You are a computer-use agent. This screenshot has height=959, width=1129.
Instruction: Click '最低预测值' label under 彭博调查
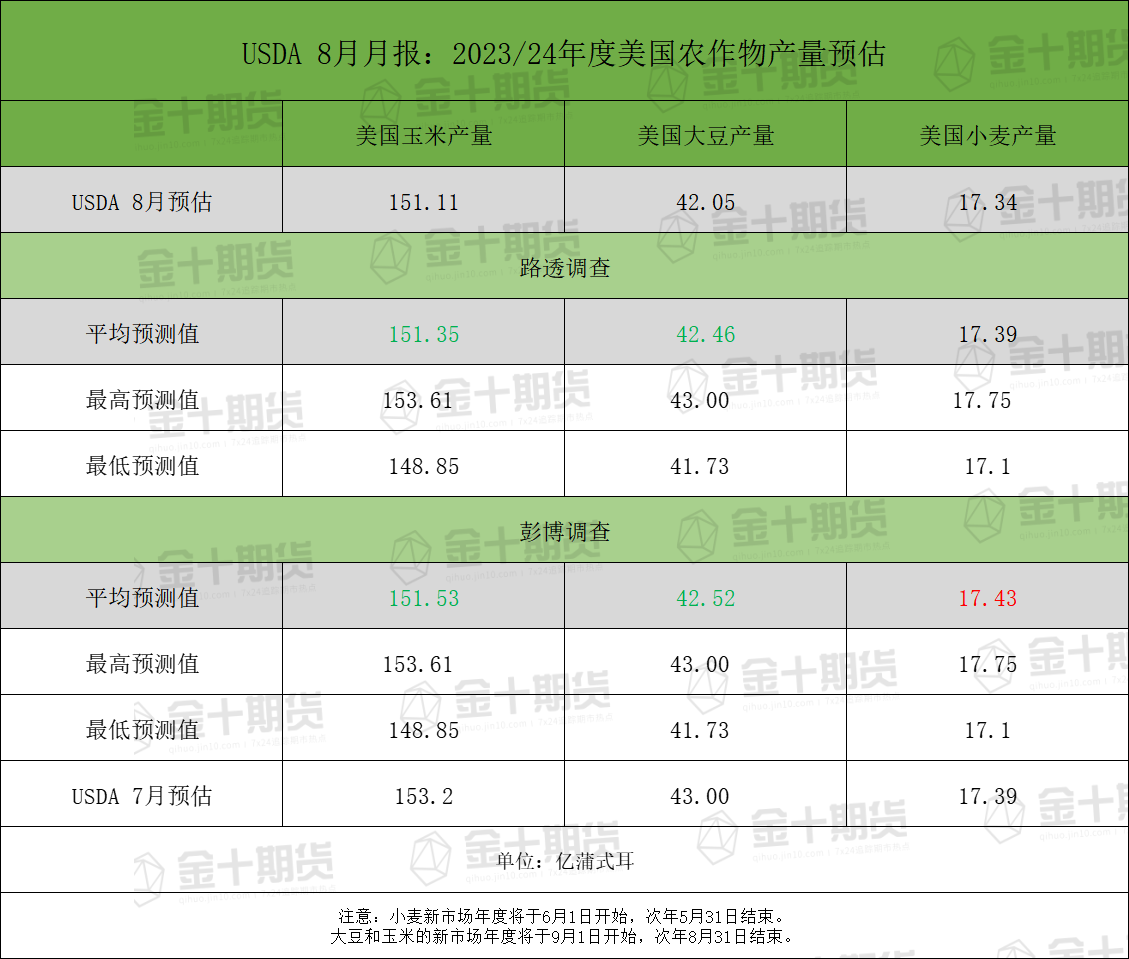click(142, 730)
